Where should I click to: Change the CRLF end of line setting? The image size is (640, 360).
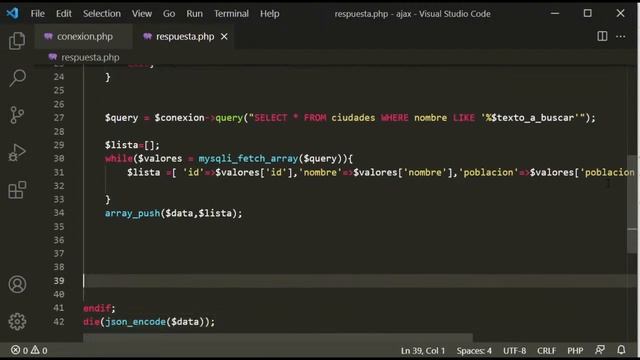(x=546, y=351)
